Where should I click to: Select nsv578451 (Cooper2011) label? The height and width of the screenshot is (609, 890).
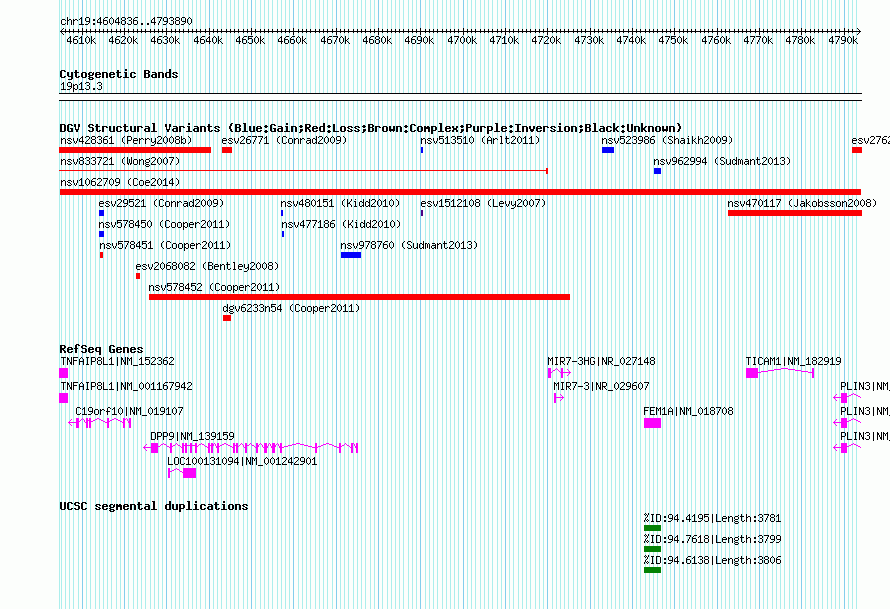(x=165, y=245)
